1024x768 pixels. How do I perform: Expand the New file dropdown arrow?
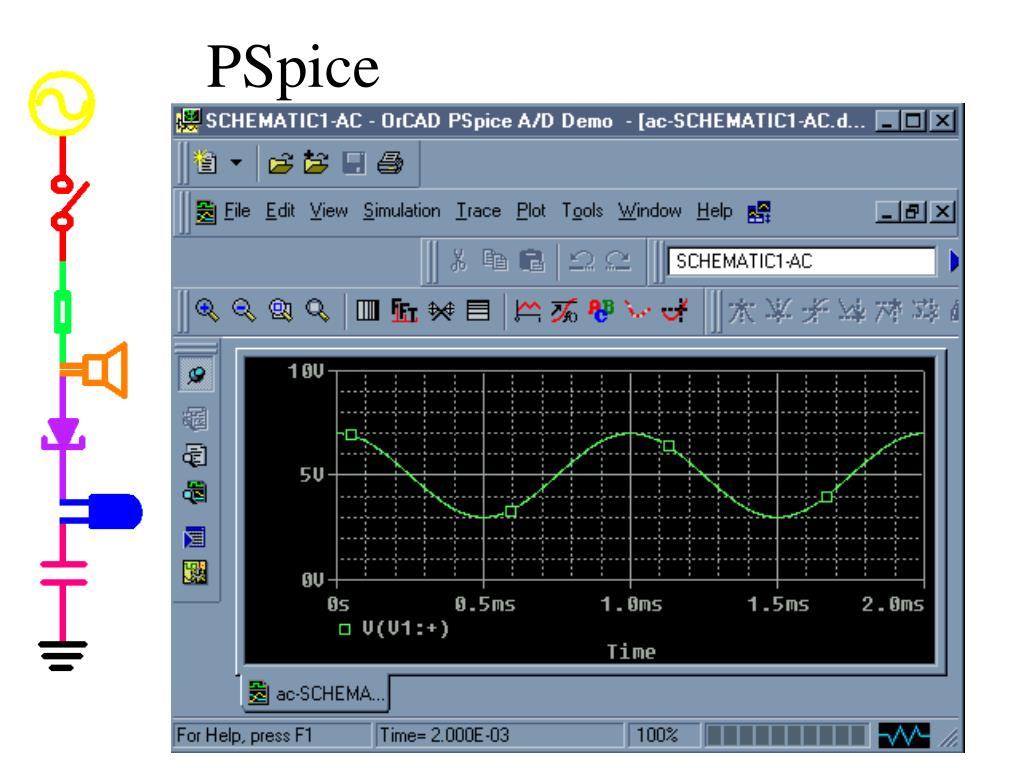point(236,162)
